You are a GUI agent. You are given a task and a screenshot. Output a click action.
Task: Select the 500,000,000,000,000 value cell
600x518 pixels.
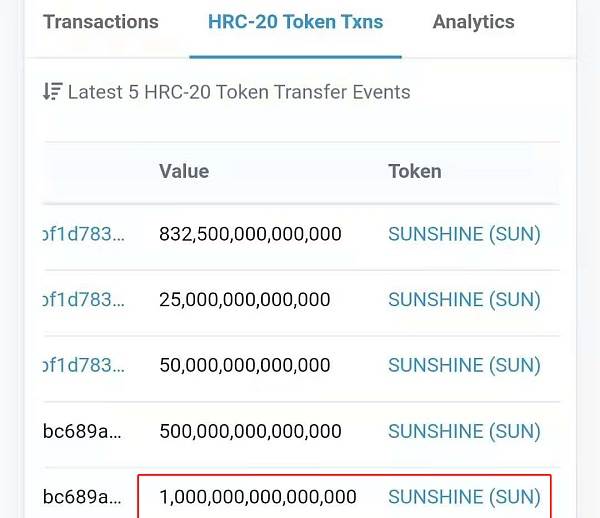pos(250,431)
